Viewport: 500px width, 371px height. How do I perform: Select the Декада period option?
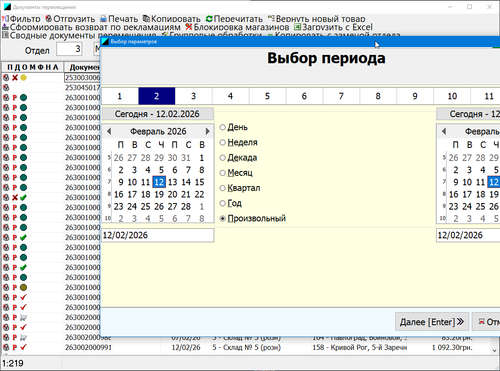point(238,158)
